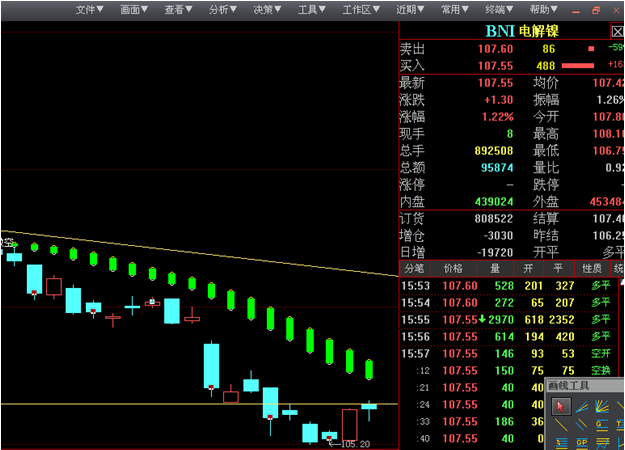Open the 分析 menu
Viewport: 625px width, 450px height.
pos(223,10)
